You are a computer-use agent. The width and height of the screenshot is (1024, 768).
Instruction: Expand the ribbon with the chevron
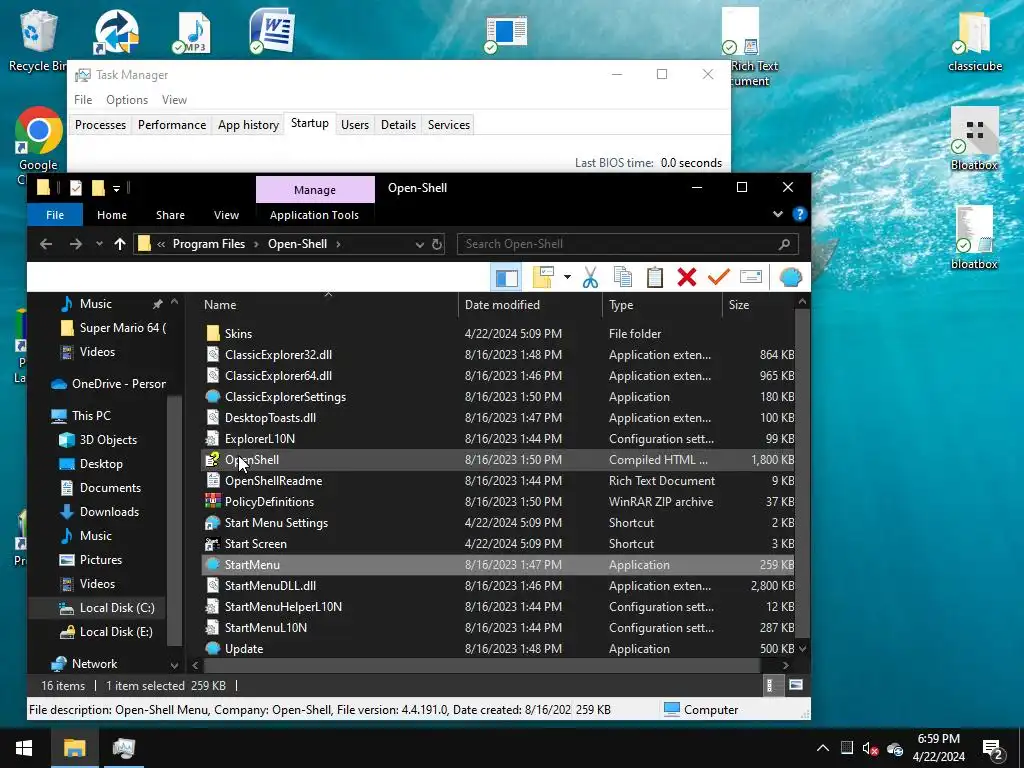tap(778, 214)
